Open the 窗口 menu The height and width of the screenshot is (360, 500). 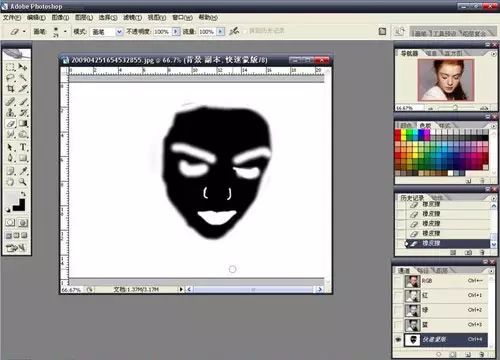tap(182, 17)
